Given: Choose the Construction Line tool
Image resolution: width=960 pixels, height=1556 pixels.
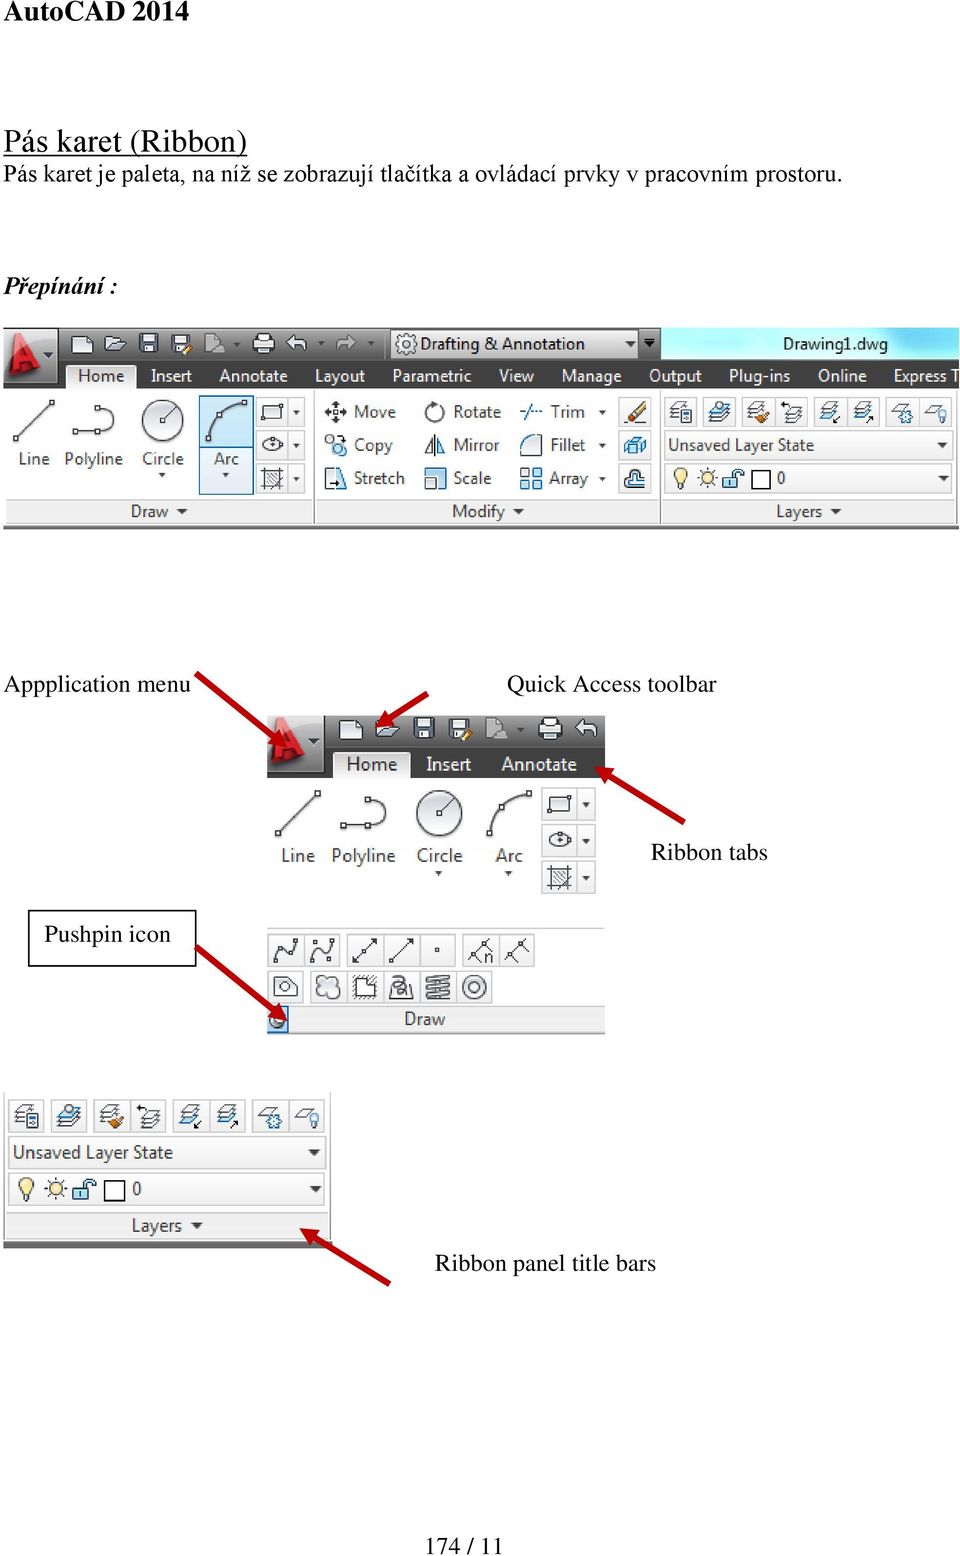Looking at the screenshot, I should [364, 950].
